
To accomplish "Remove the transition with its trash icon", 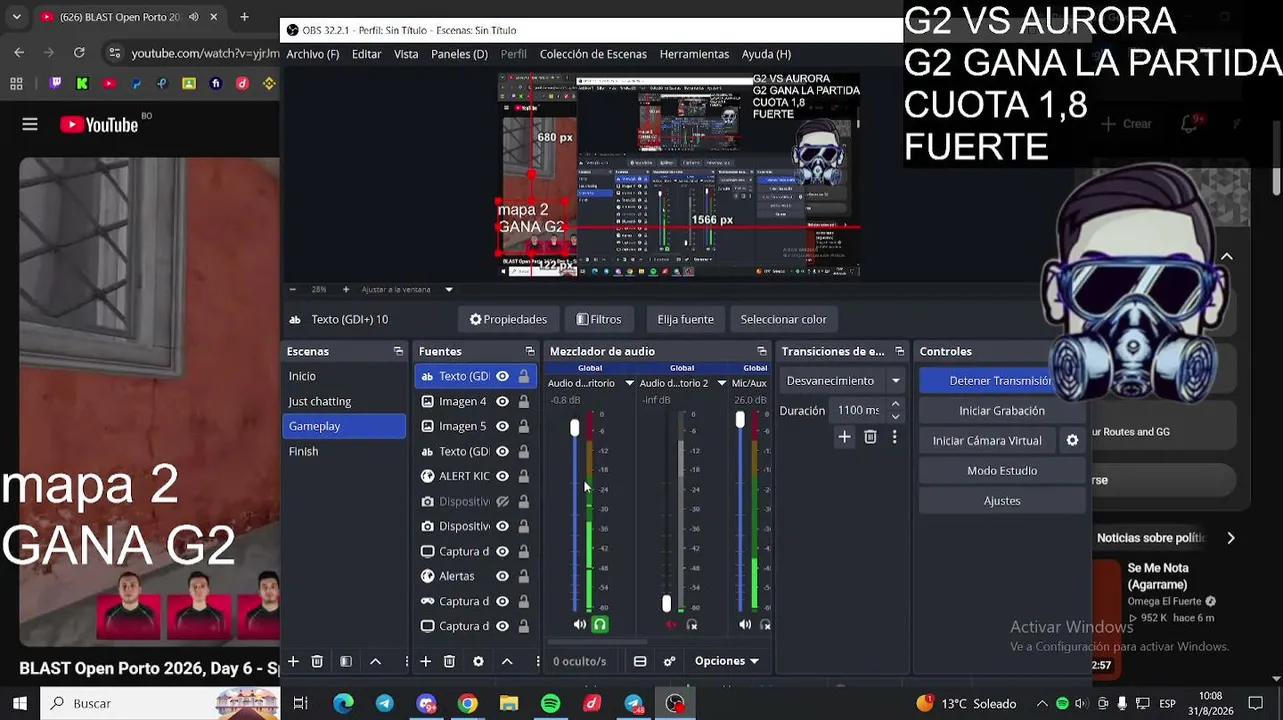I will click(x=870, y=437).
